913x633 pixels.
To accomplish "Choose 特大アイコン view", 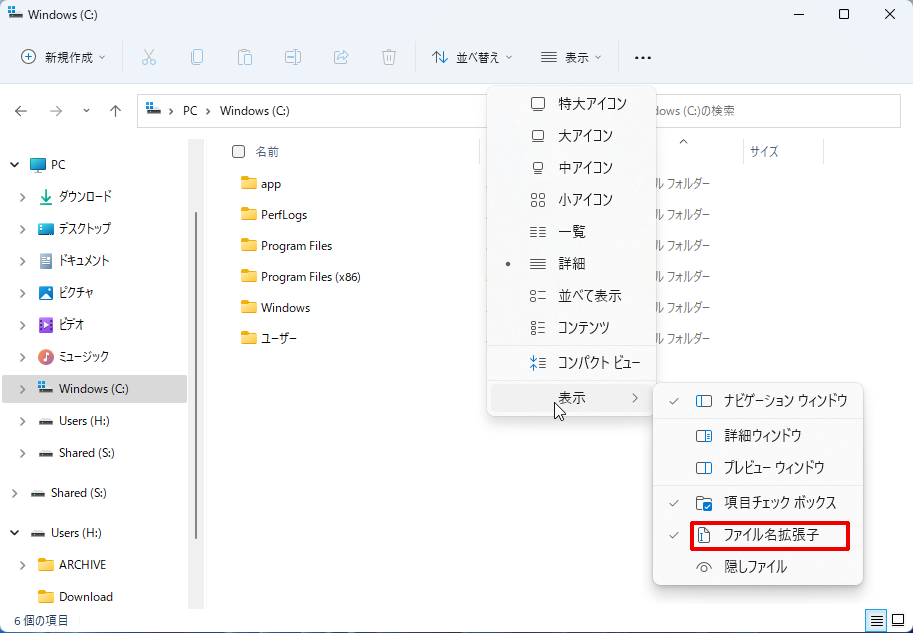I will 571,104.
